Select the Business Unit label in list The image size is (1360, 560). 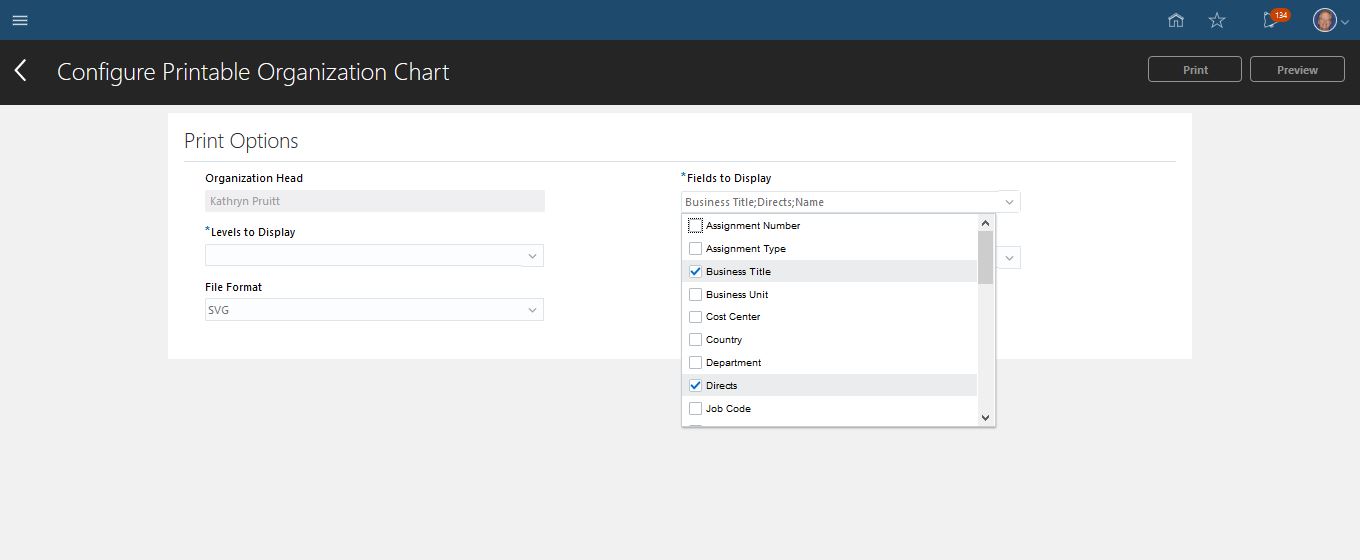[x=737, y=295]
